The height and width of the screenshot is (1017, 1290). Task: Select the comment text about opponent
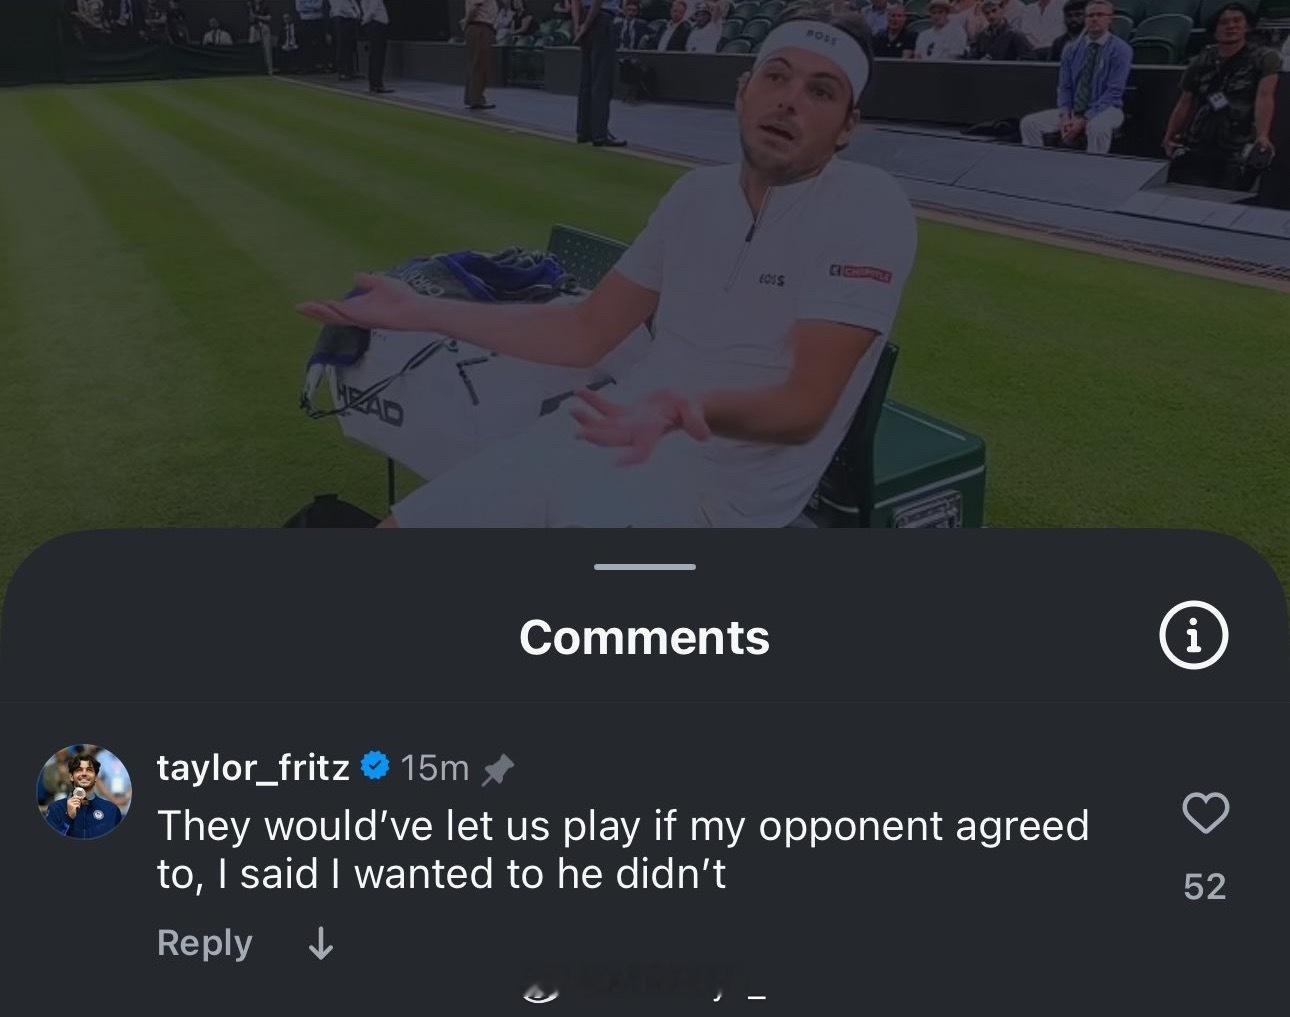pyautogui.click(x=623, y=850)
